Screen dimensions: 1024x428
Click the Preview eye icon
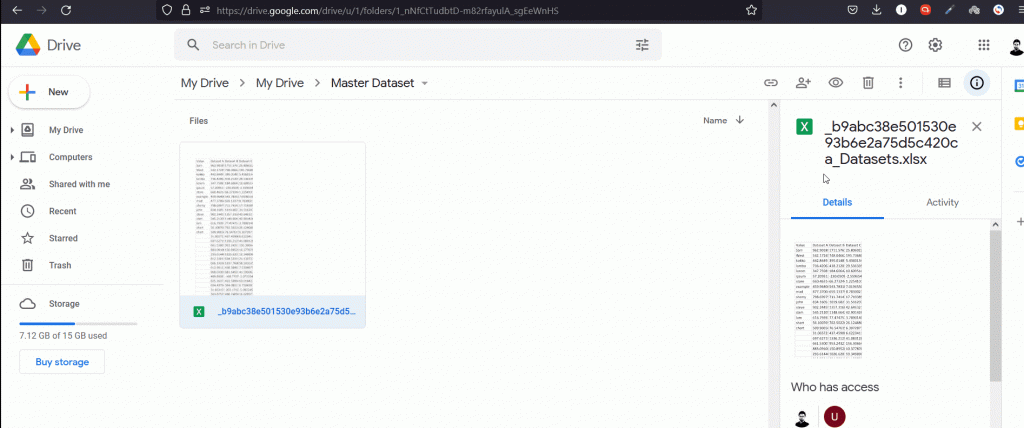point(836,83)
